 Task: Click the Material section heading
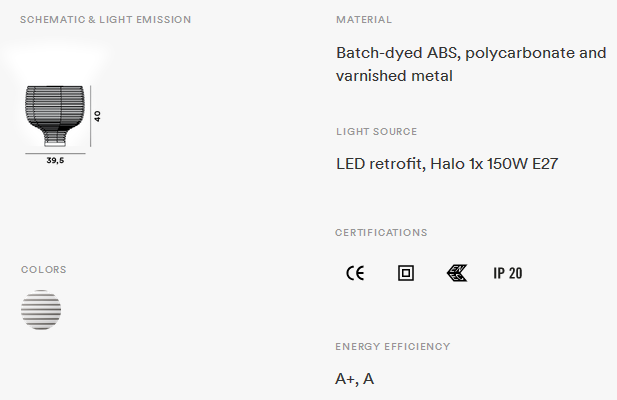click(364, 20)
